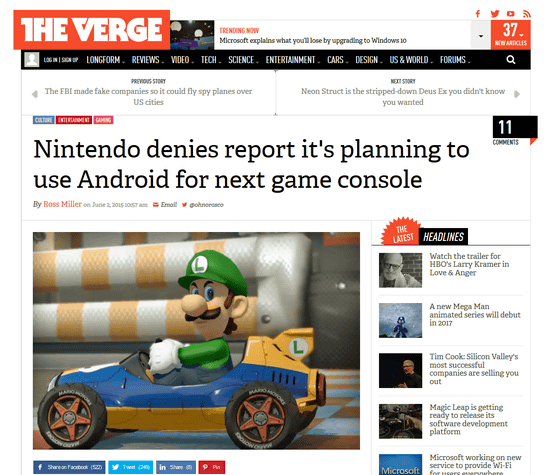Go to next story arrow
The height and width of the screenshot is (475, 560).
tap(517, 94)
